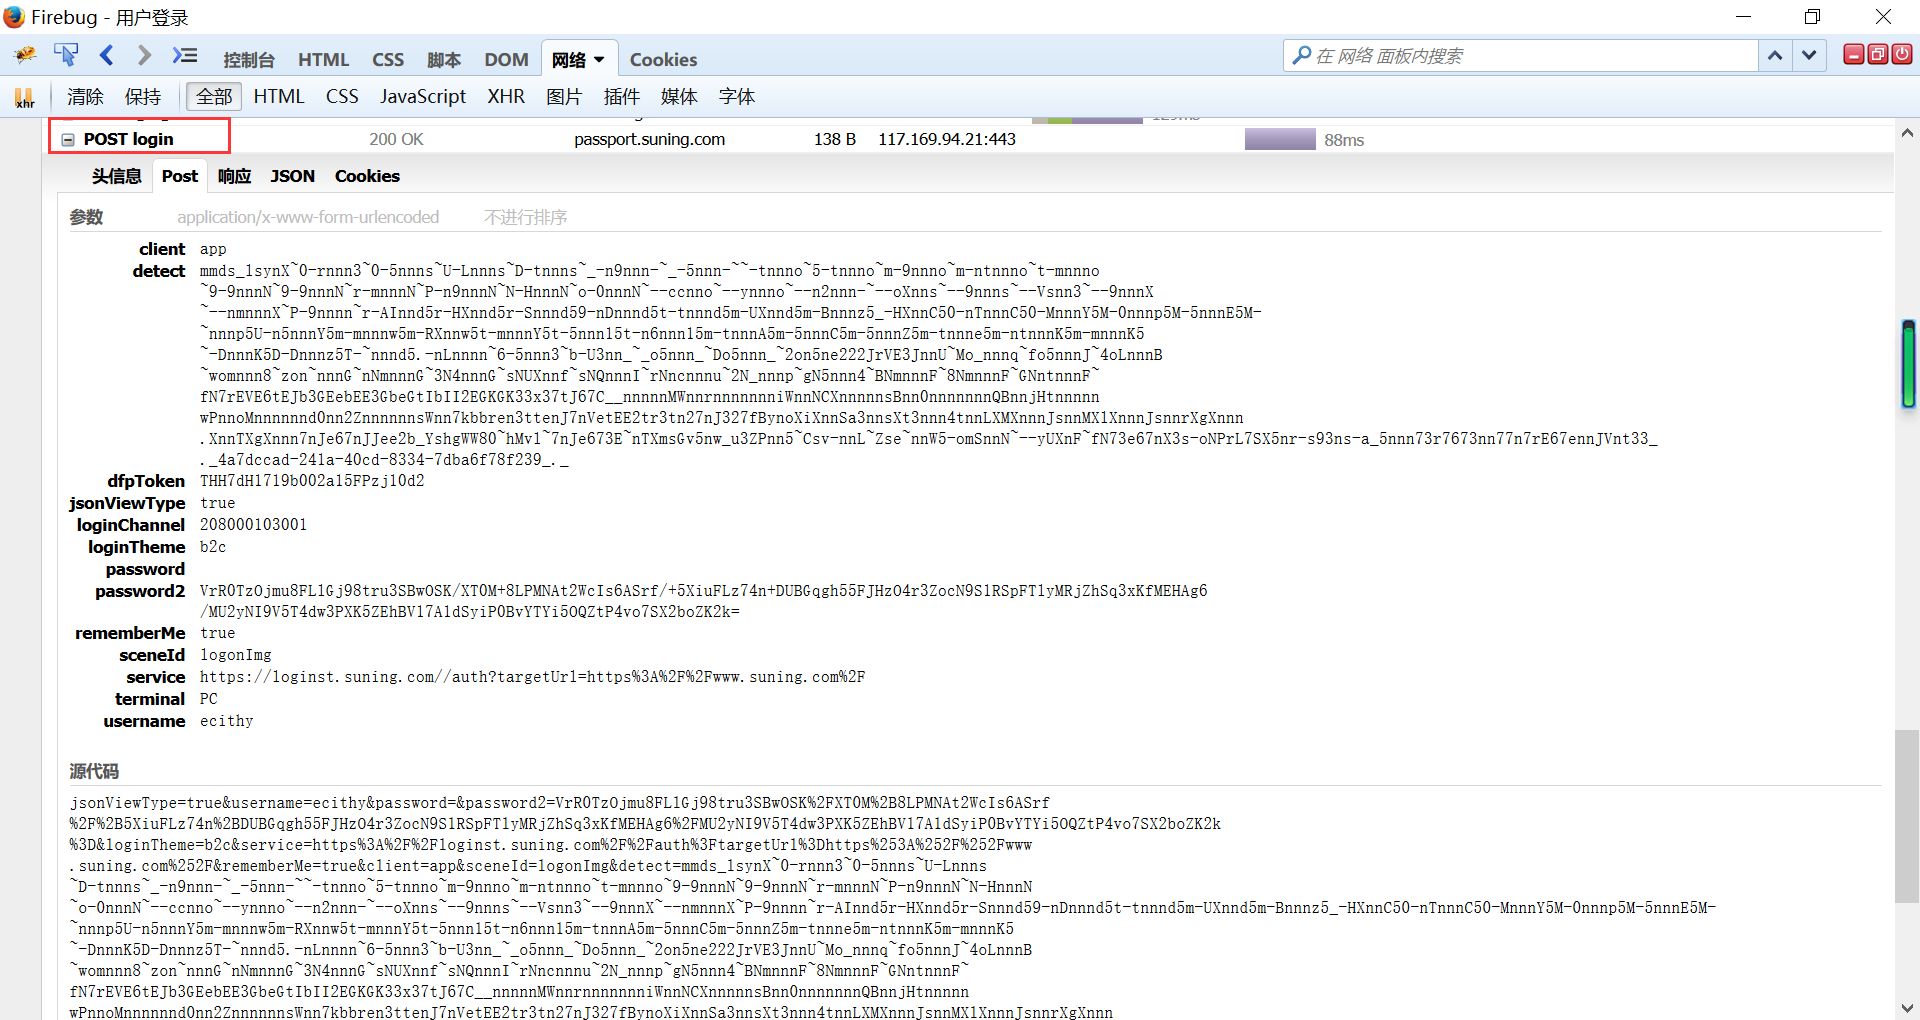
Task: Select the Post request sub-tab
Action: tap(180, 176)
